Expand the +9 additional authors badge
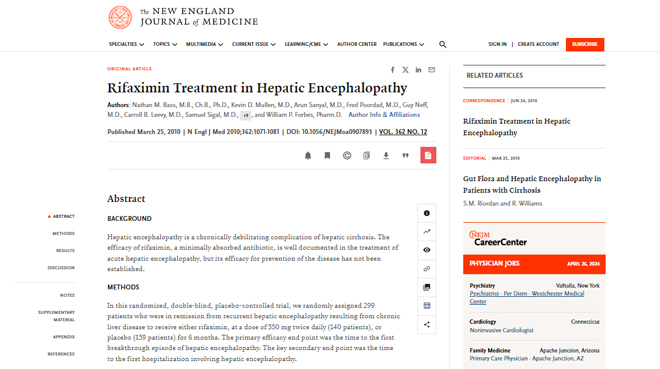The height and width of the screenshot is (369, 660). (246, 115)
